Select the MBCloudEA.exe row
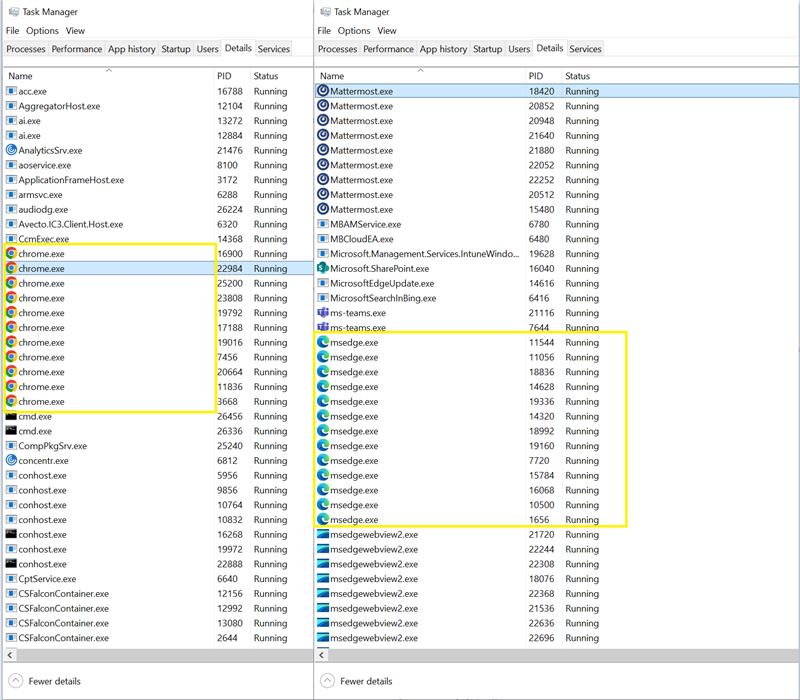This screenshot has width=800, height=700. 557,239
